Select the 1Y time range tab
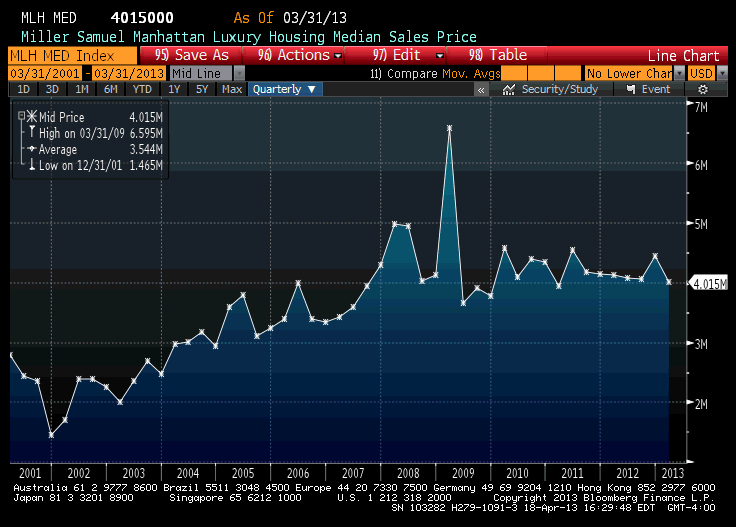The image size is (736, 527). (174, 89)
